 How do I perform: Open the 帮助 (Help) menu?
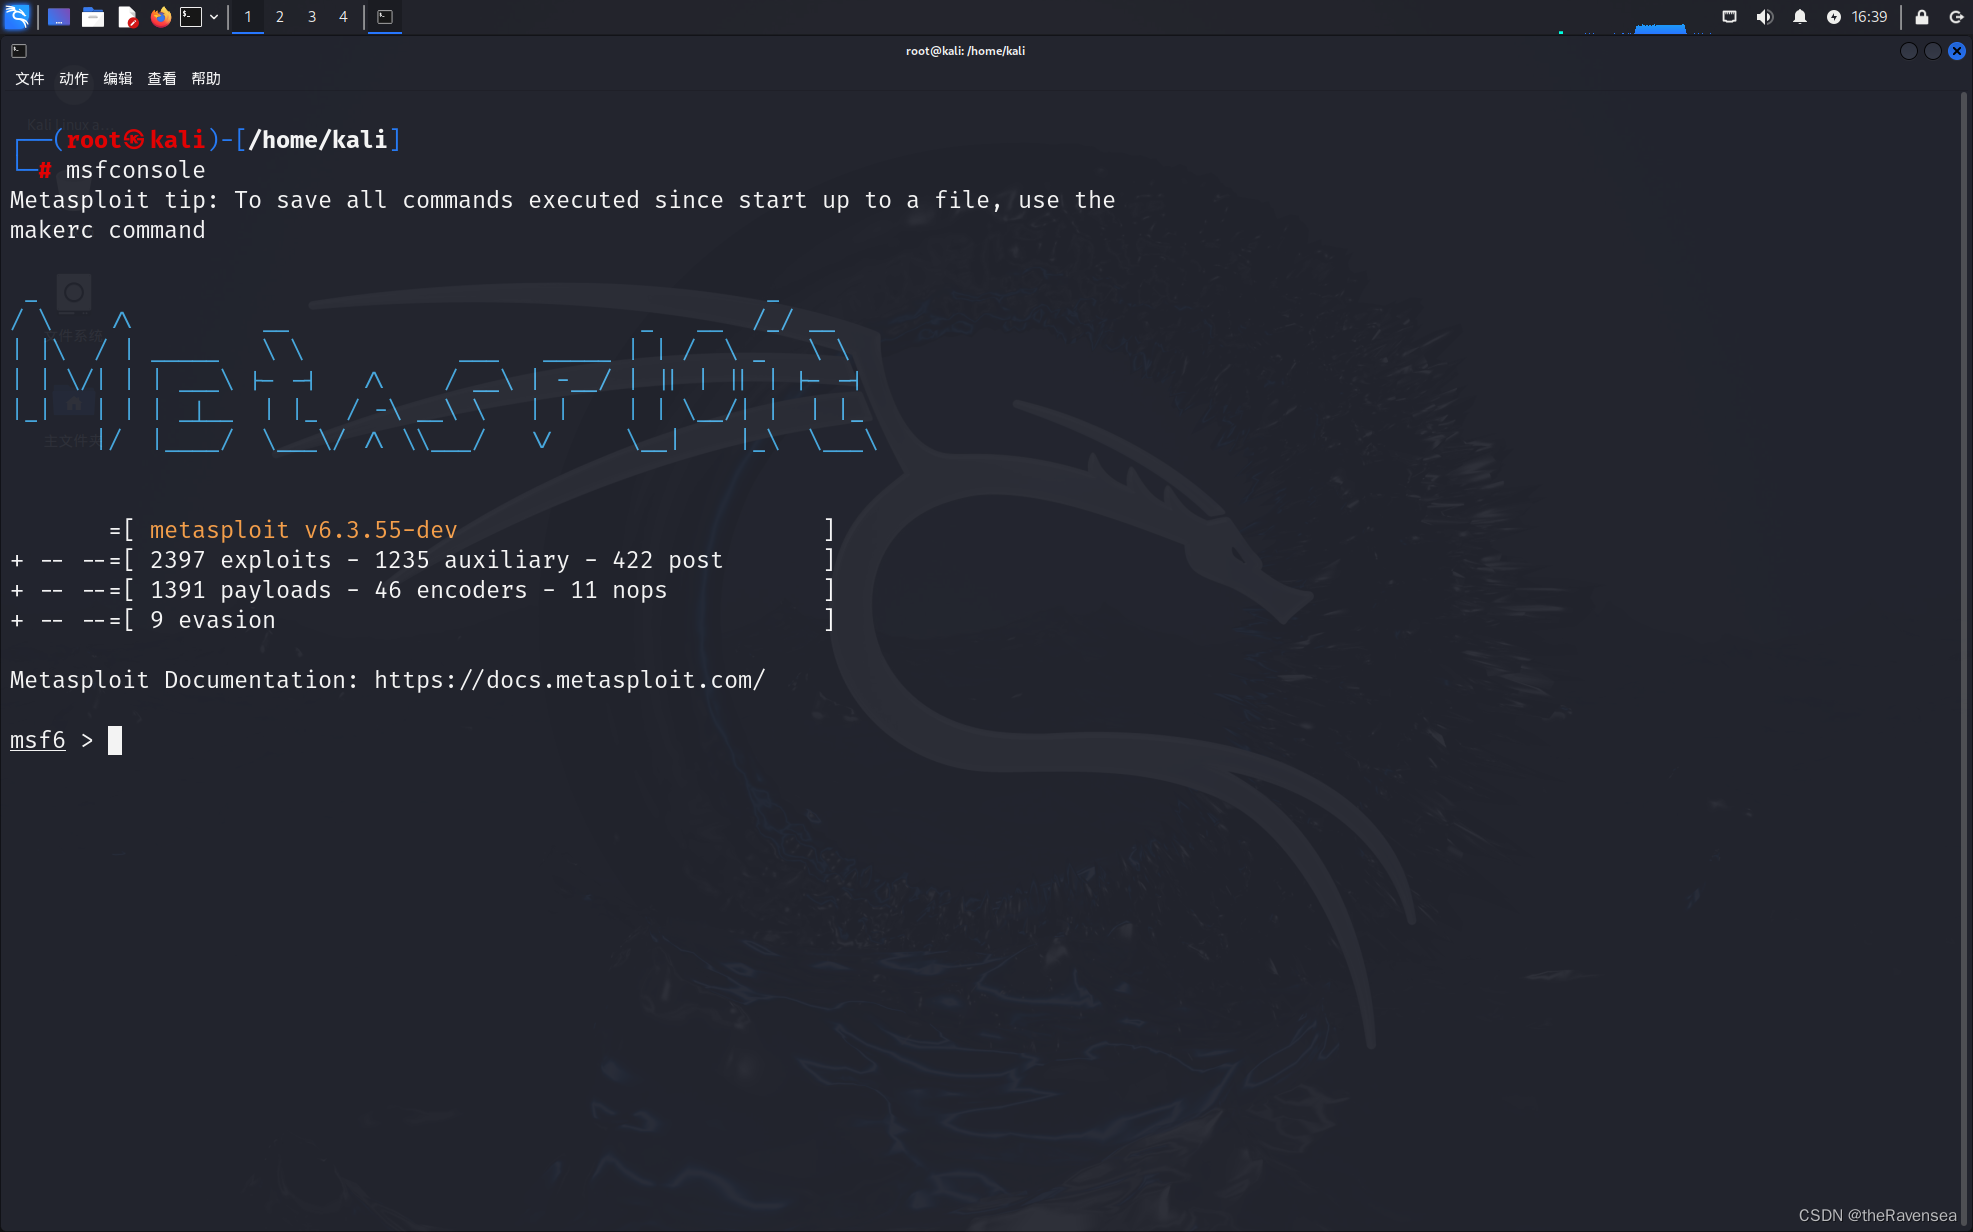[x=206, y=78]
